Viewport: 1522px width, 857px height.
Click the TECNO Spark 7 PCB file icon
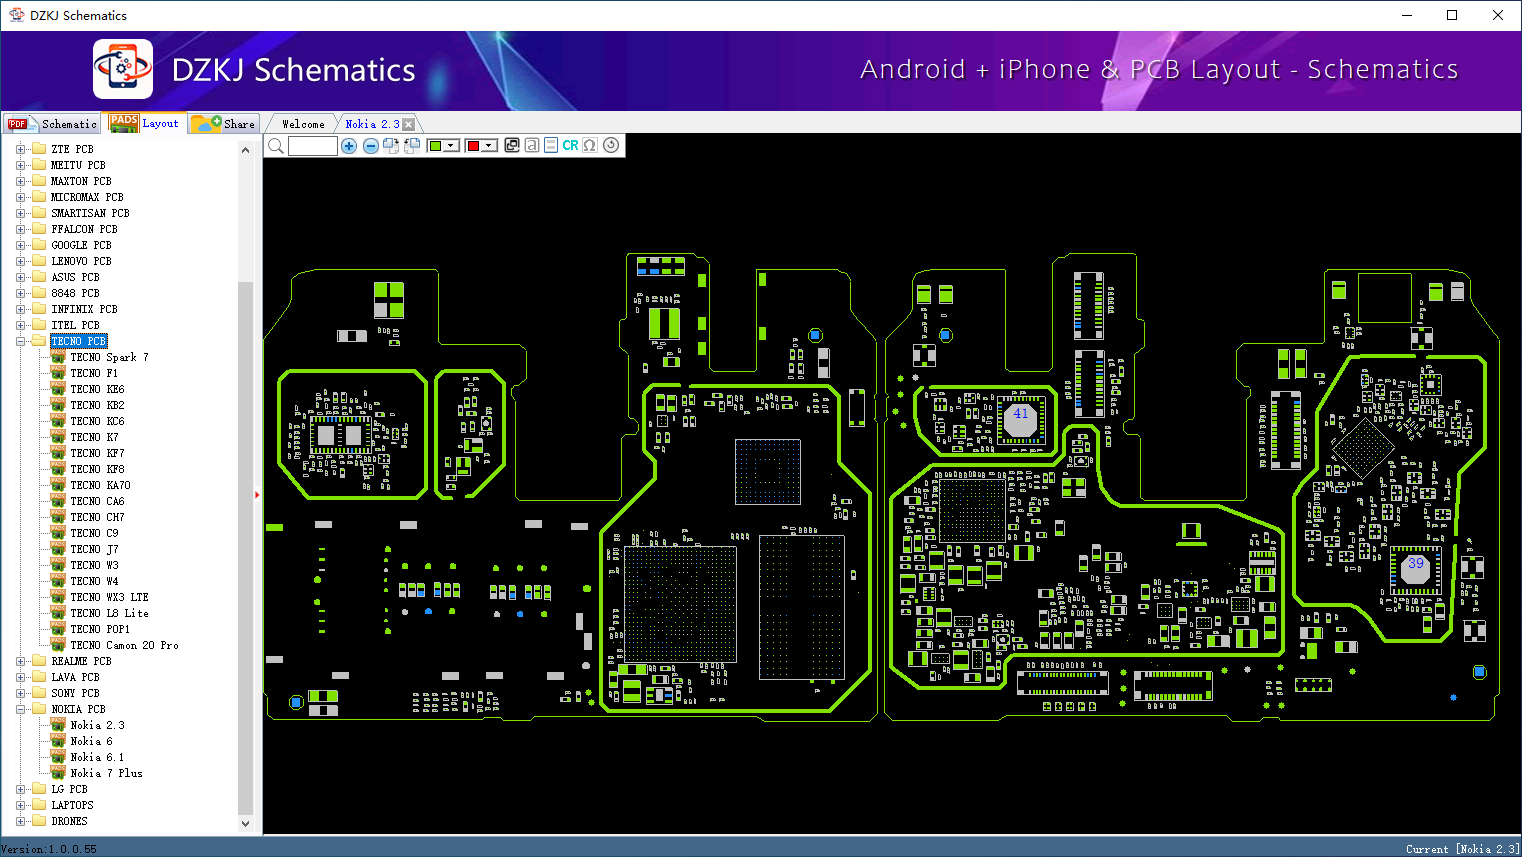[x=58, y=357]
